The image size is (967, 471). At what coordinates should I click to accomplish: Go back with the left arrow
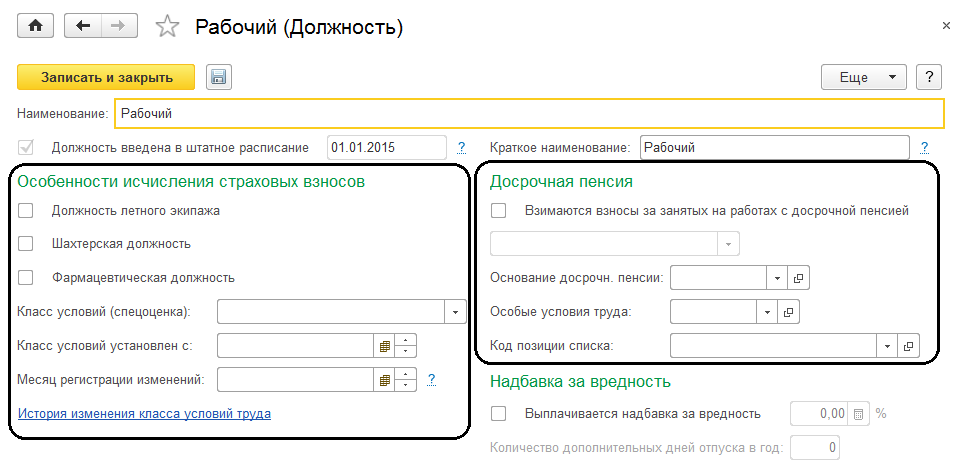82,26
